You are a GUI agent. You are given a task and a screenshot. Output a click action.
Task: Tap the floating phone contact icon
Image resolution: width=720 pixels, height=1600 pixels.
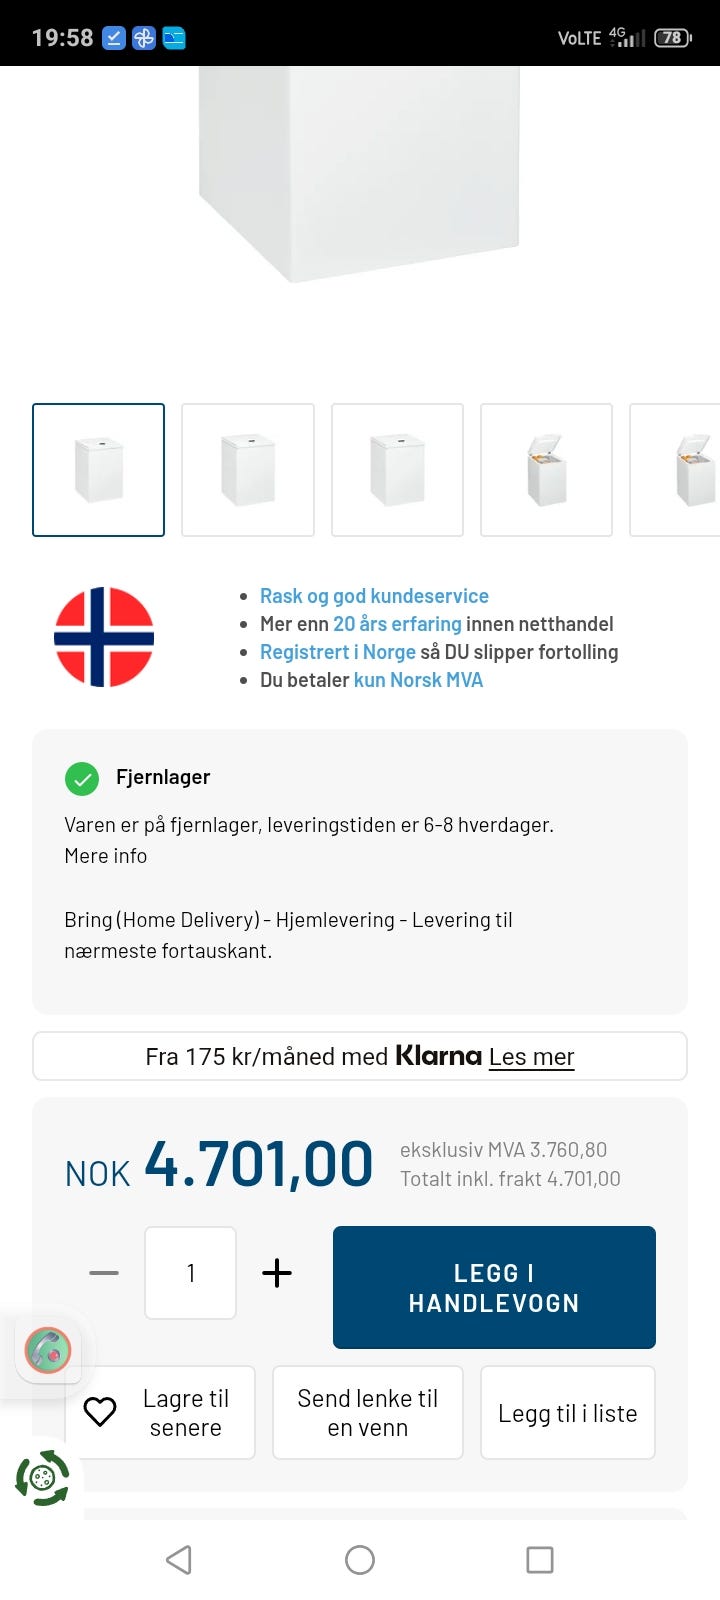click(x=46, y=1350)
